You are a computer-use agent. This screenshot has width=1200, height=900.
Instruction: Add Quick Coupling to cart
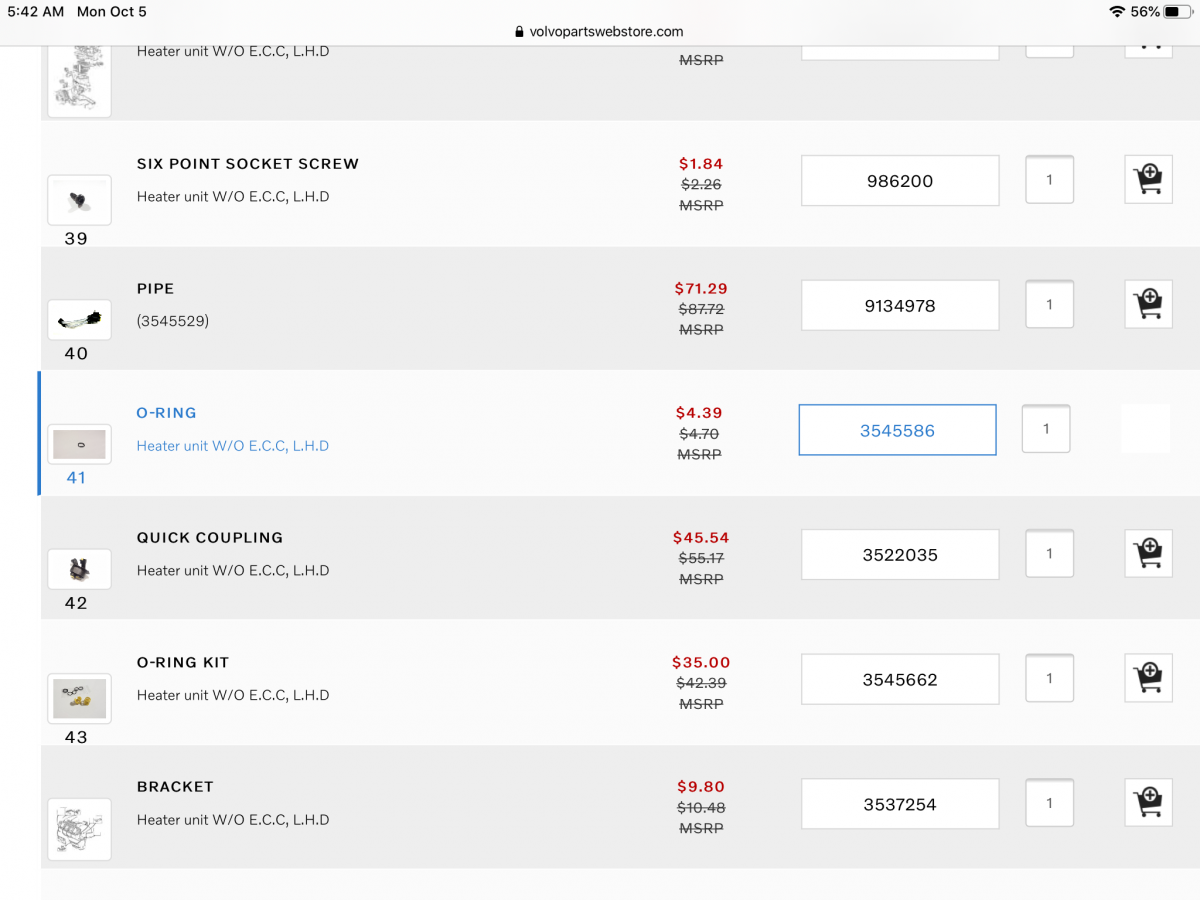(x=1148, y=554)
